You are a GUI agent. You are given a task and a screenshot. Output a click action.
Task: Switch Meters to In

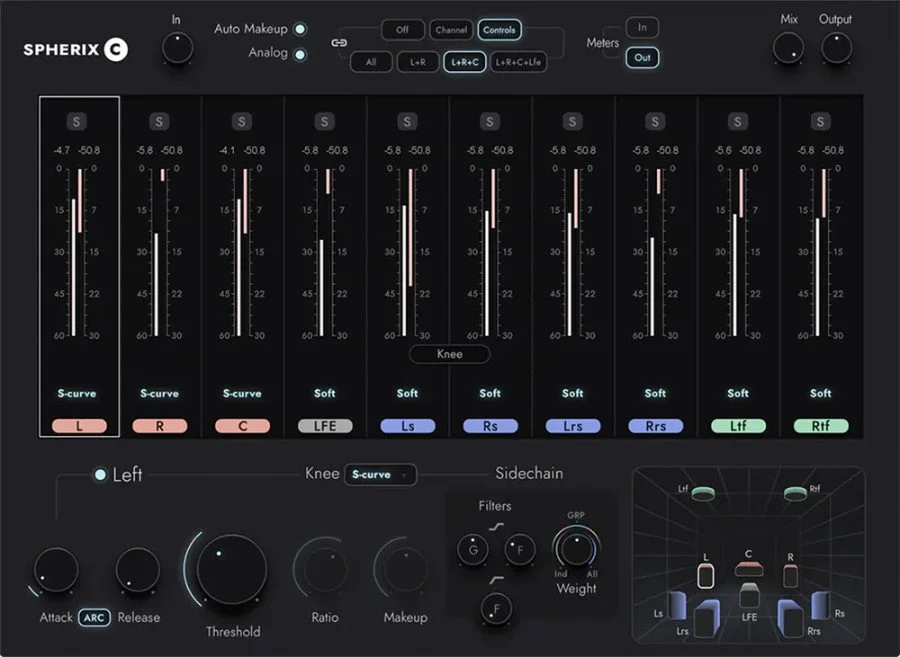coord(642,27)
